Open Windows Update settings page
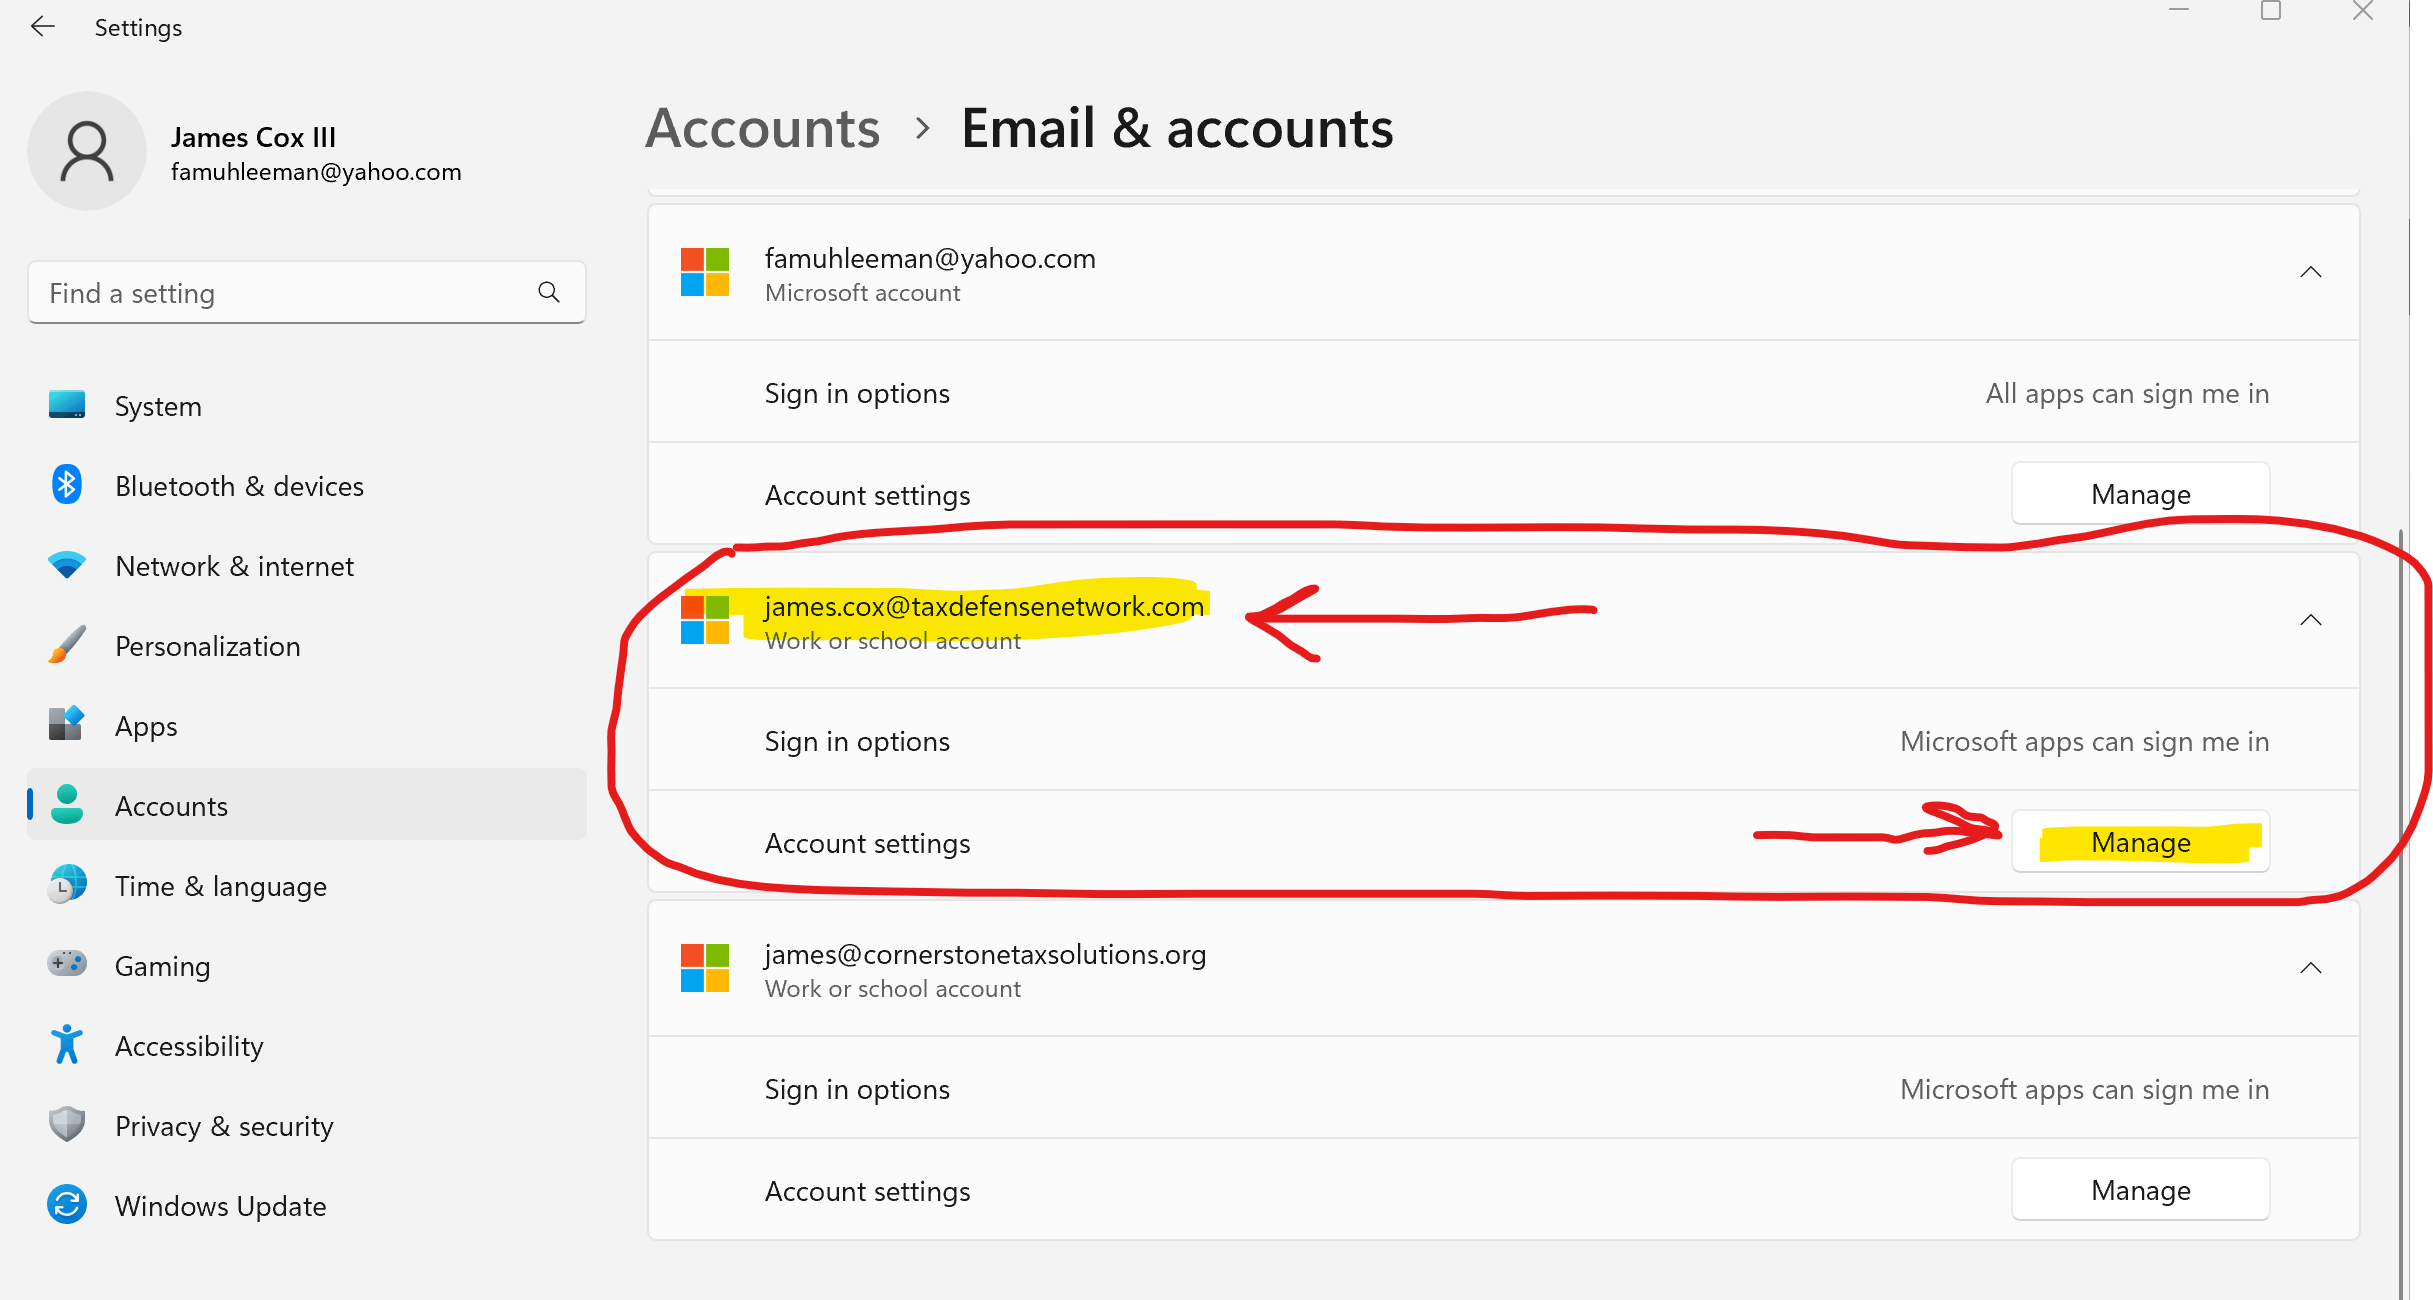 coord(307,1205)
